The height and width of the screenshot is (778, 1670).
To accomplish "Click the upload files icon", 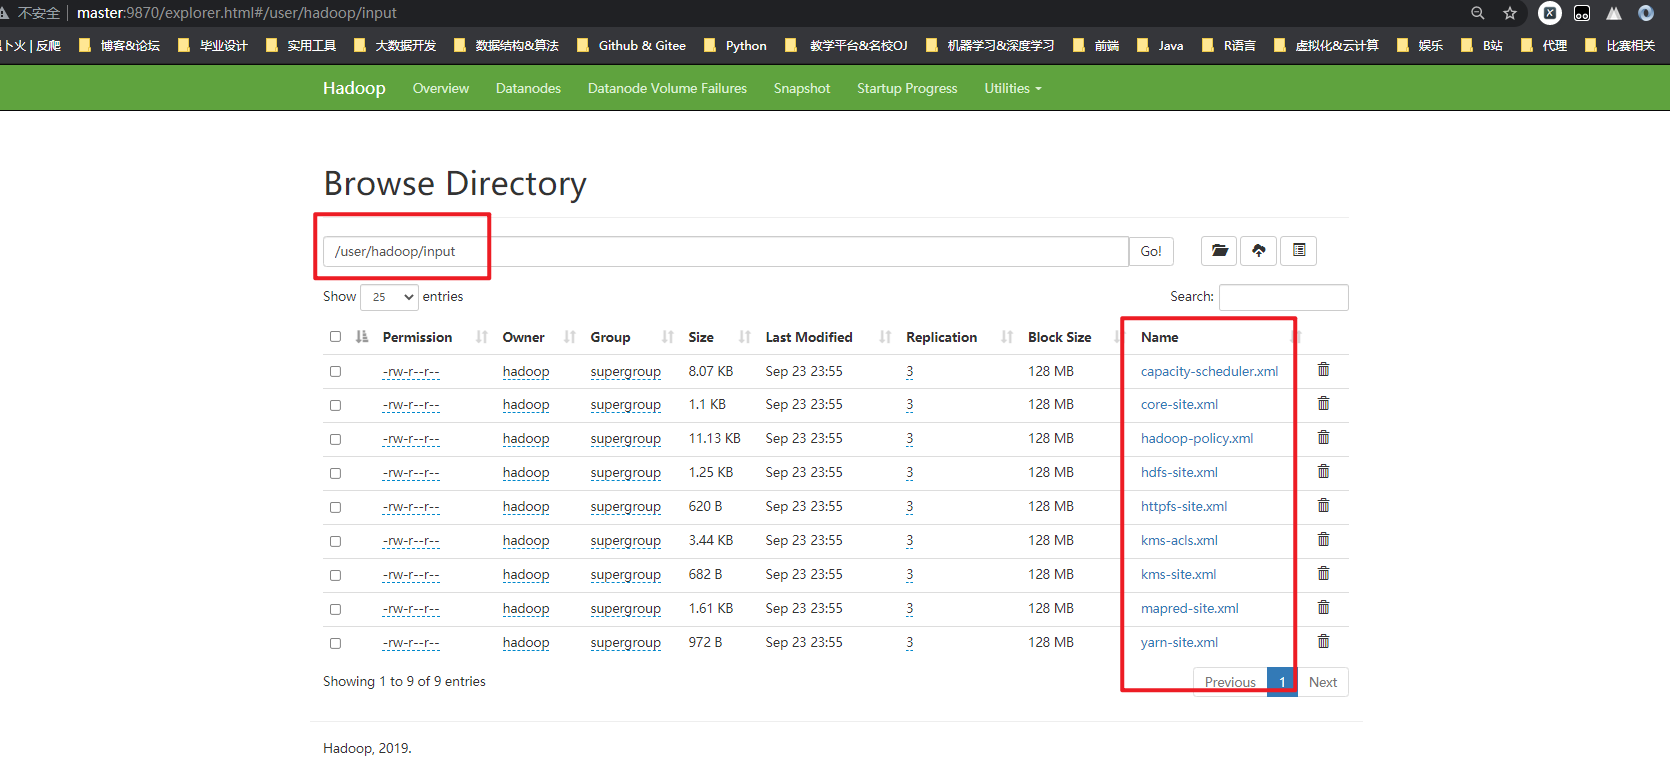I will (1259, 250).
